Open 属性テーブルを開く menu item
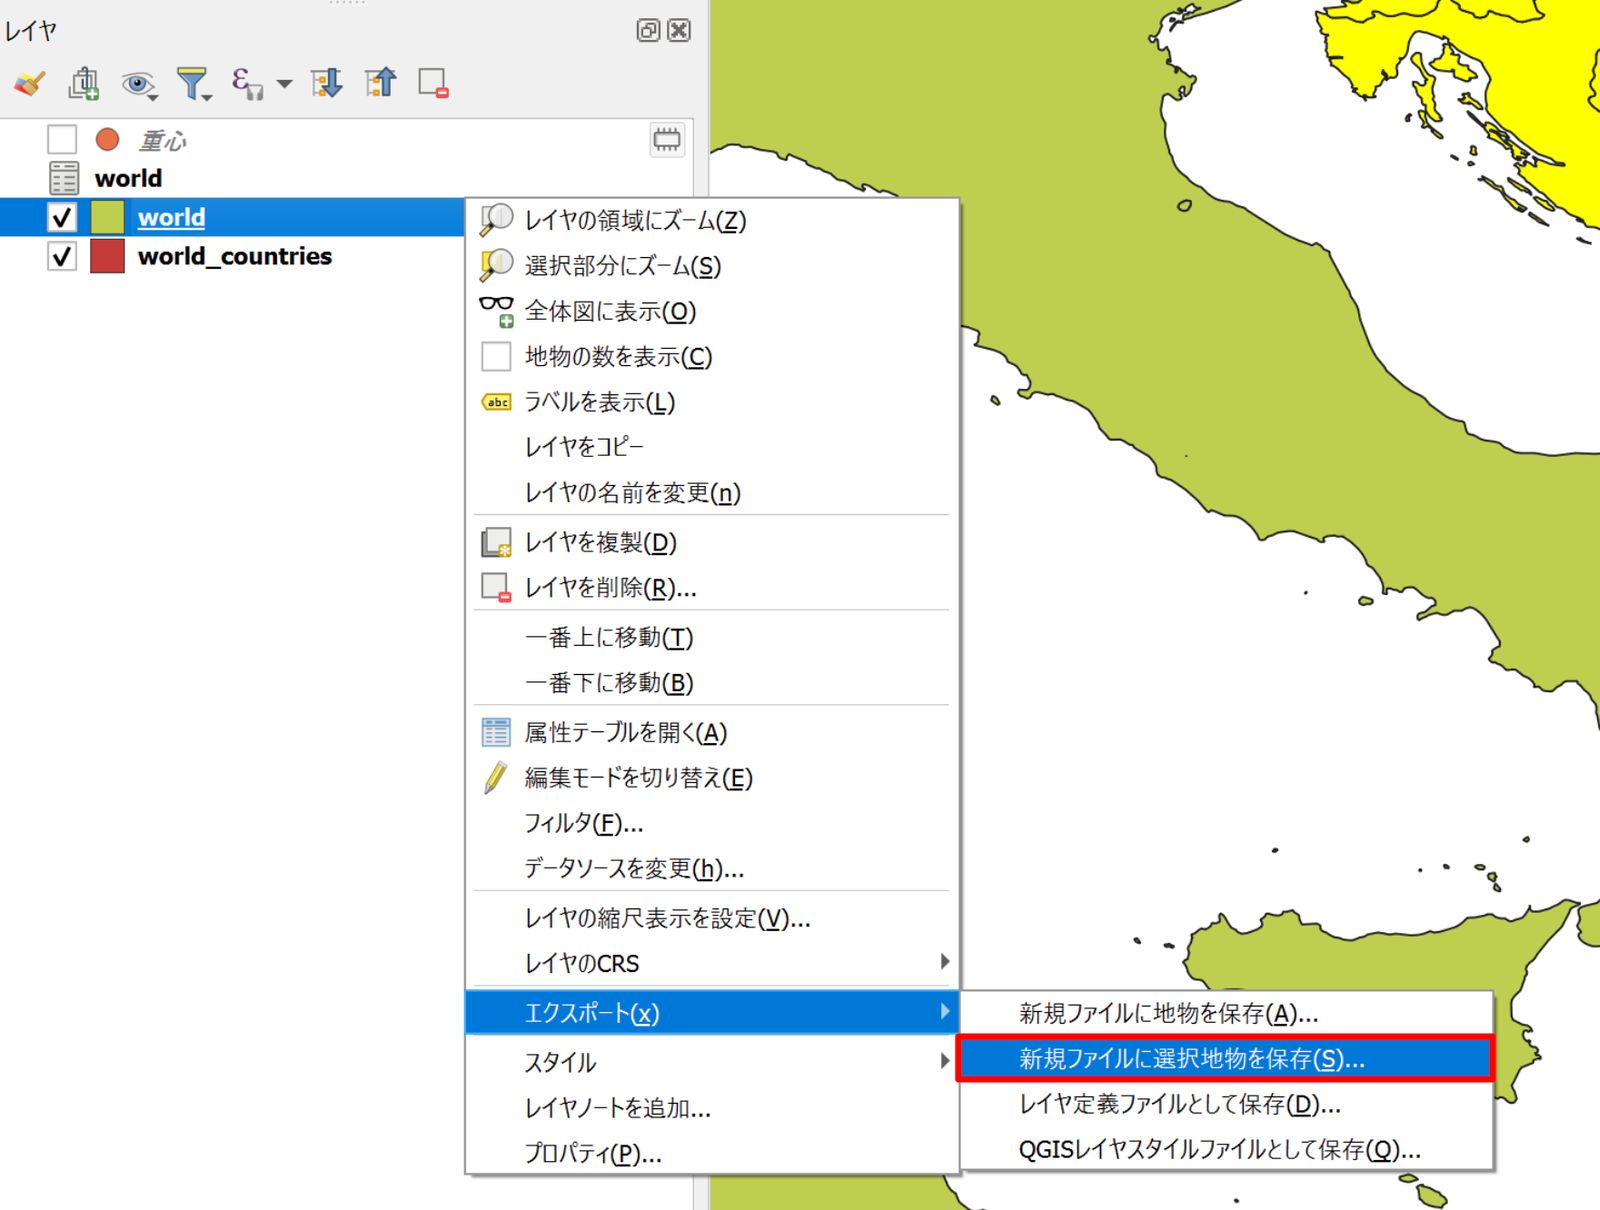Screen dimensions: 1600x1210 coord(712,732)
